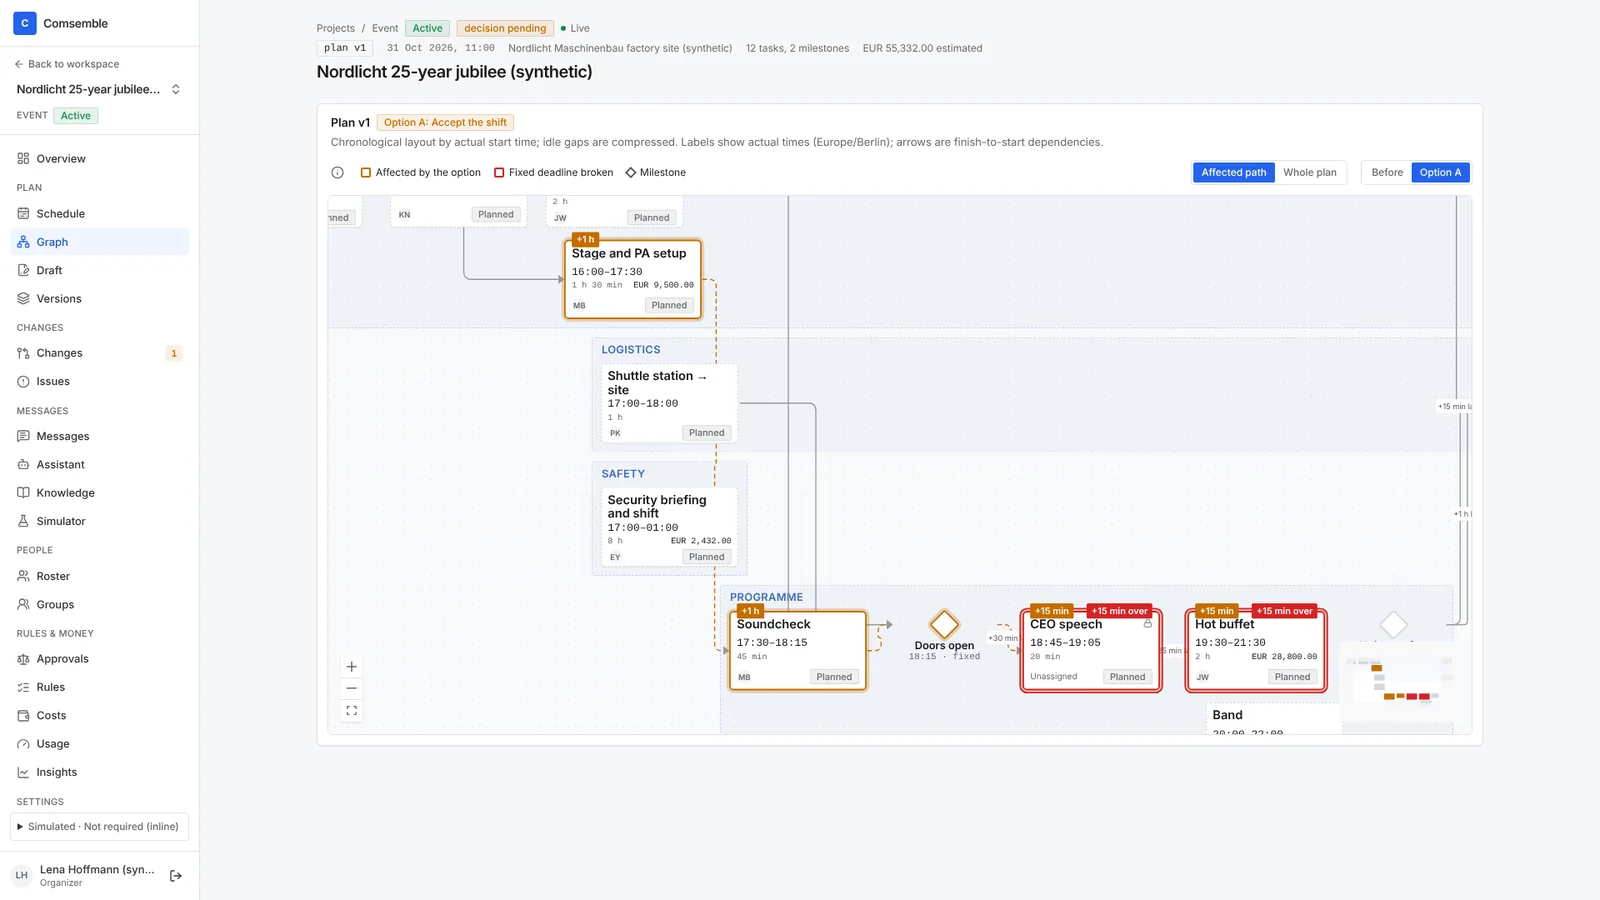
Task: Select the Soundcheck task node
Action: (x=798, y=651)
